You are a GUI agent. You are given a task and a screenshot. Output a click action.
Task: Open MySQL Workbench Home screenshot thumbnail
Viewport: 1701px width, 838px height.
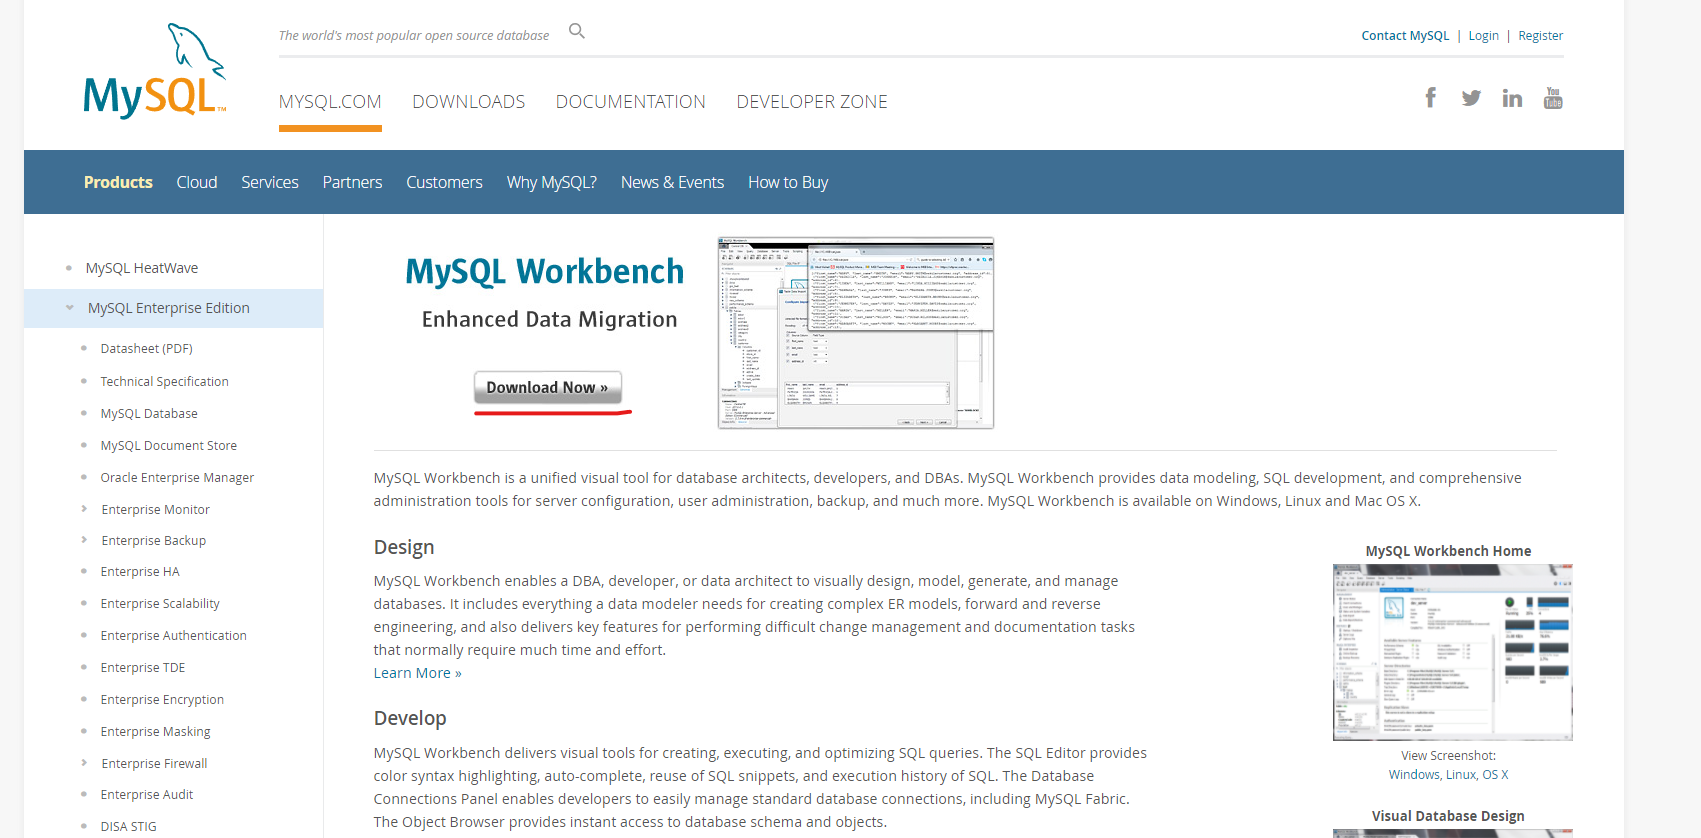point(1452,652)
